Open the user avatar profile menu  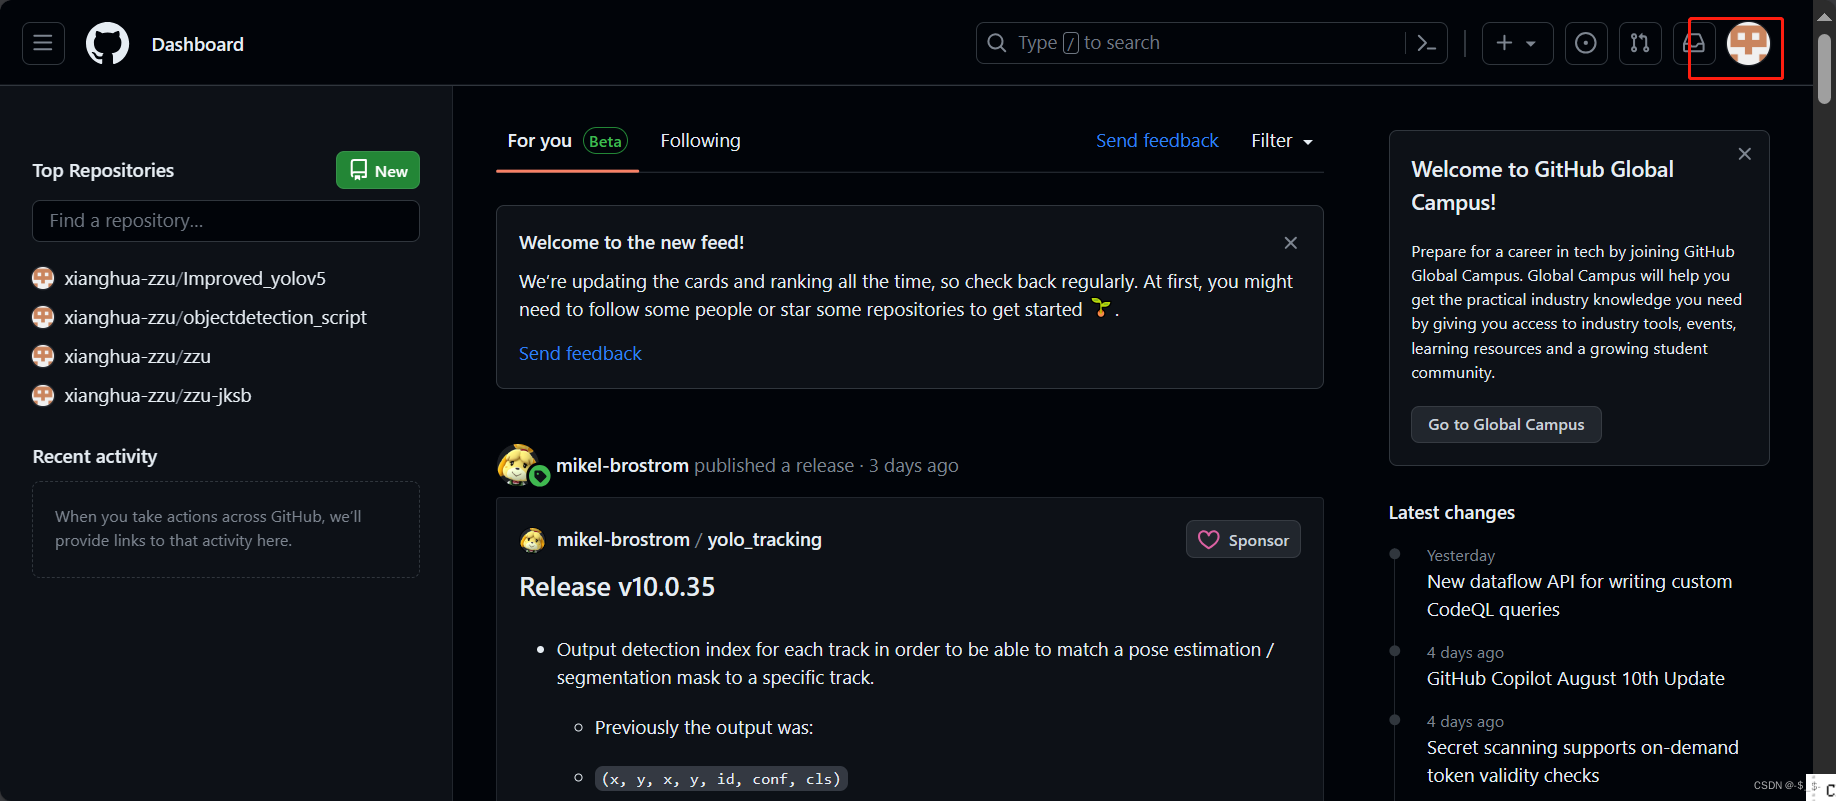tap(1748, 43)
